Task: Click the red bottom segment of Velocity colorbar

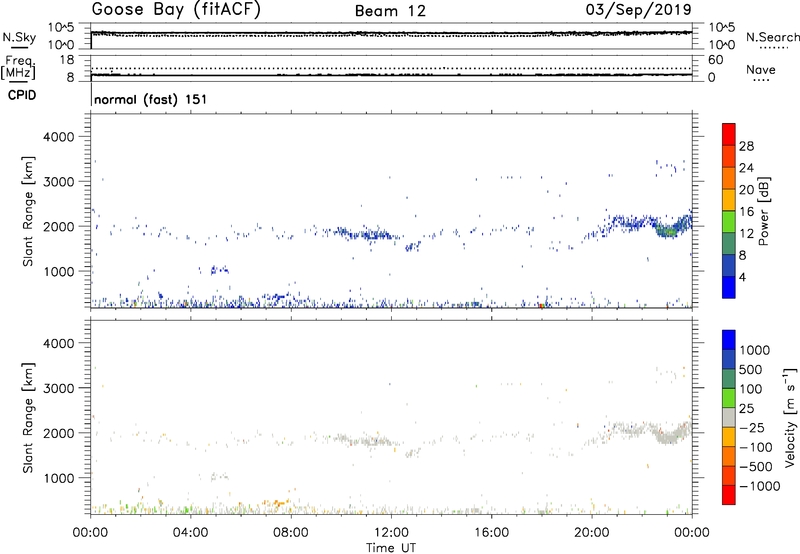Action: point(729,495)
